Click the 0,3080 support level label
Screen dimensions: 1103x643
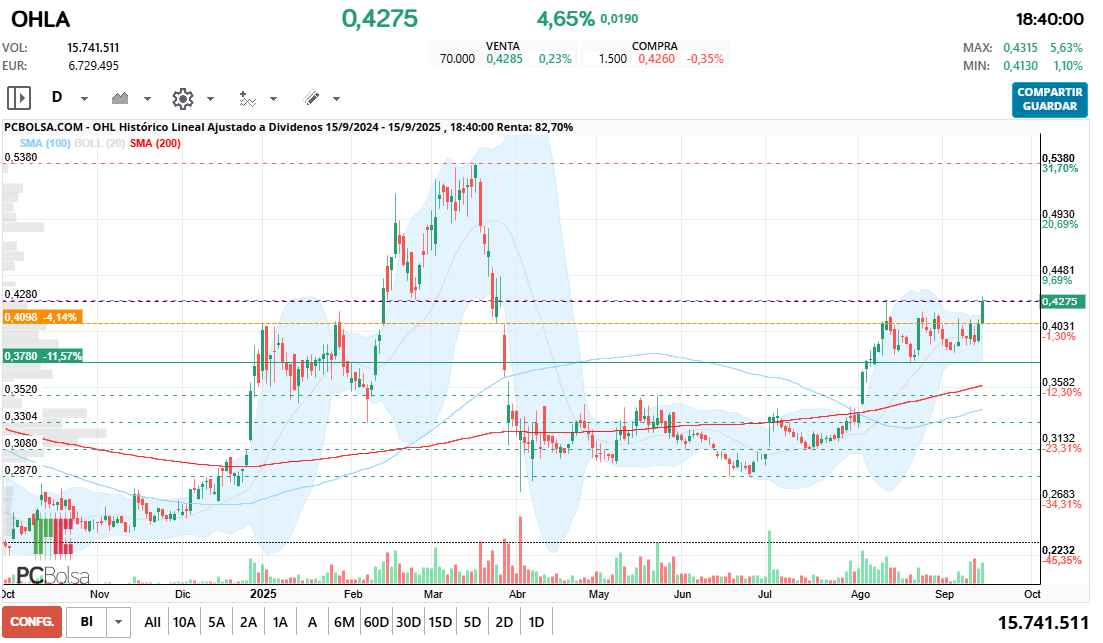click(20, 443)
